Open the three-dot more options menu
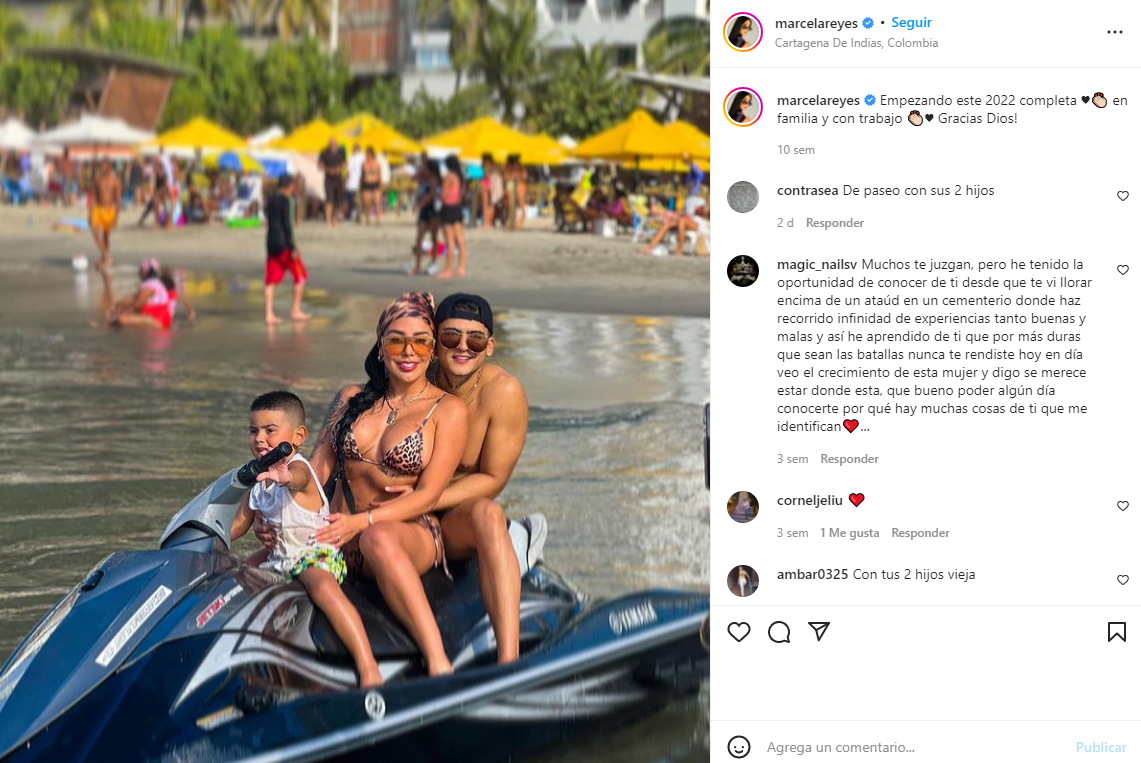This screenshot has width=1141, height=763. (x=1115, y=32)
